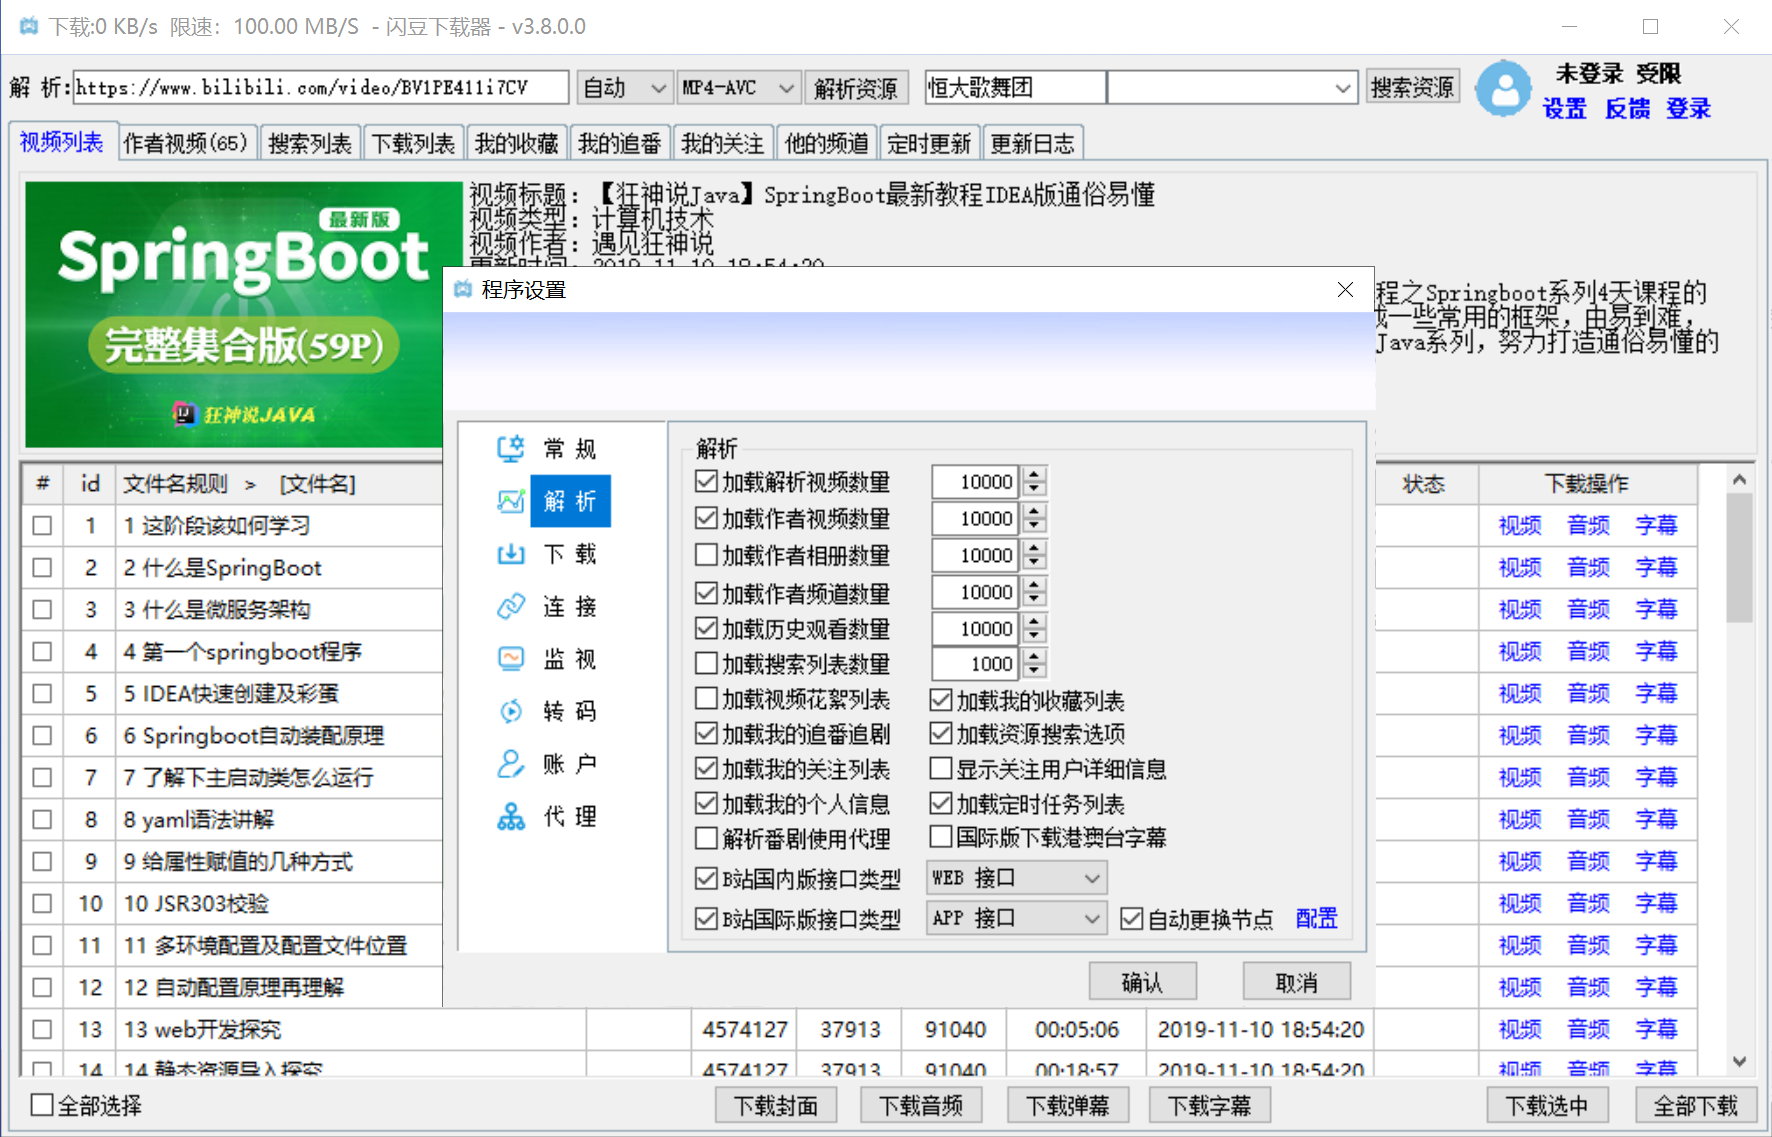Click the 转码 transcode settings icon
This screenshot has height=1137, width=1772.
click(x=511, y=711)
